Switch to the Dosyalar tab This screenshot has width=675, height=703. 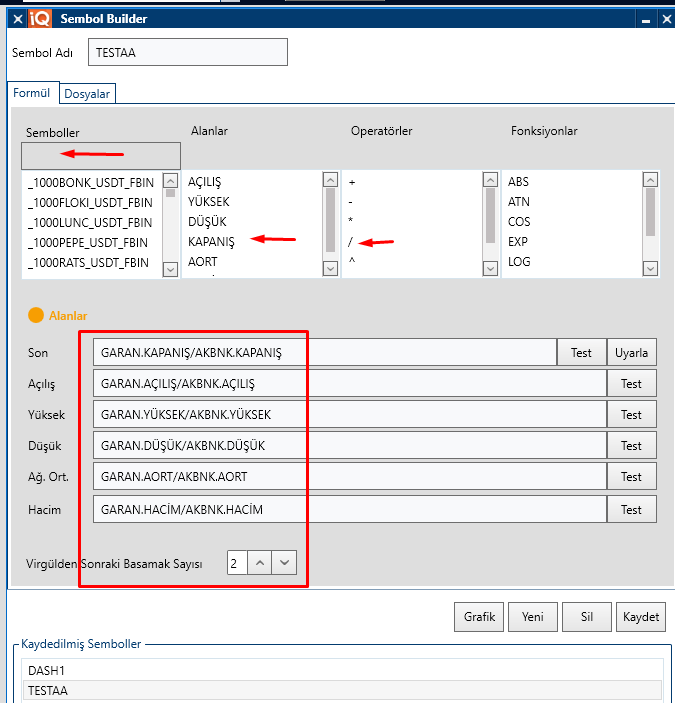[87, 94]
